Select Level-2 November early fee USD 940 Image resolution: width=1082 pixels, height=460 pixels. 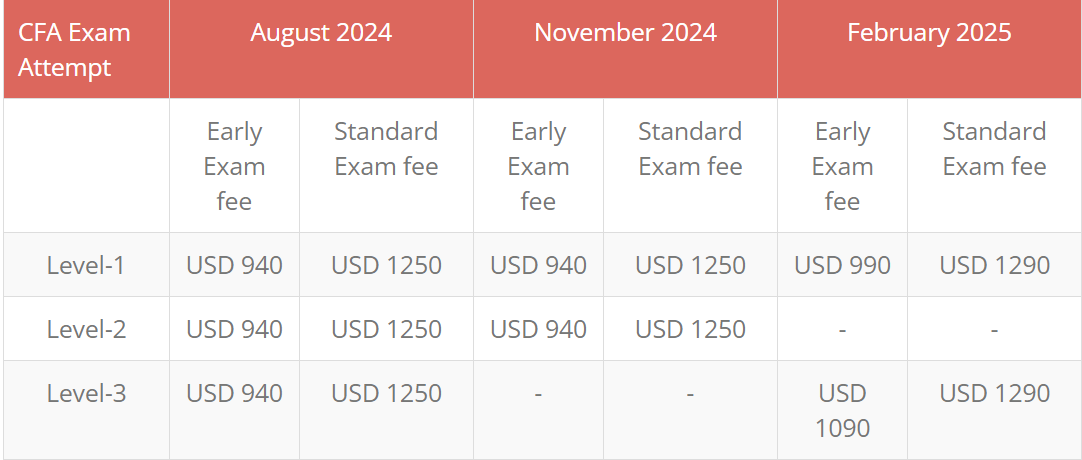pos(538,329)
